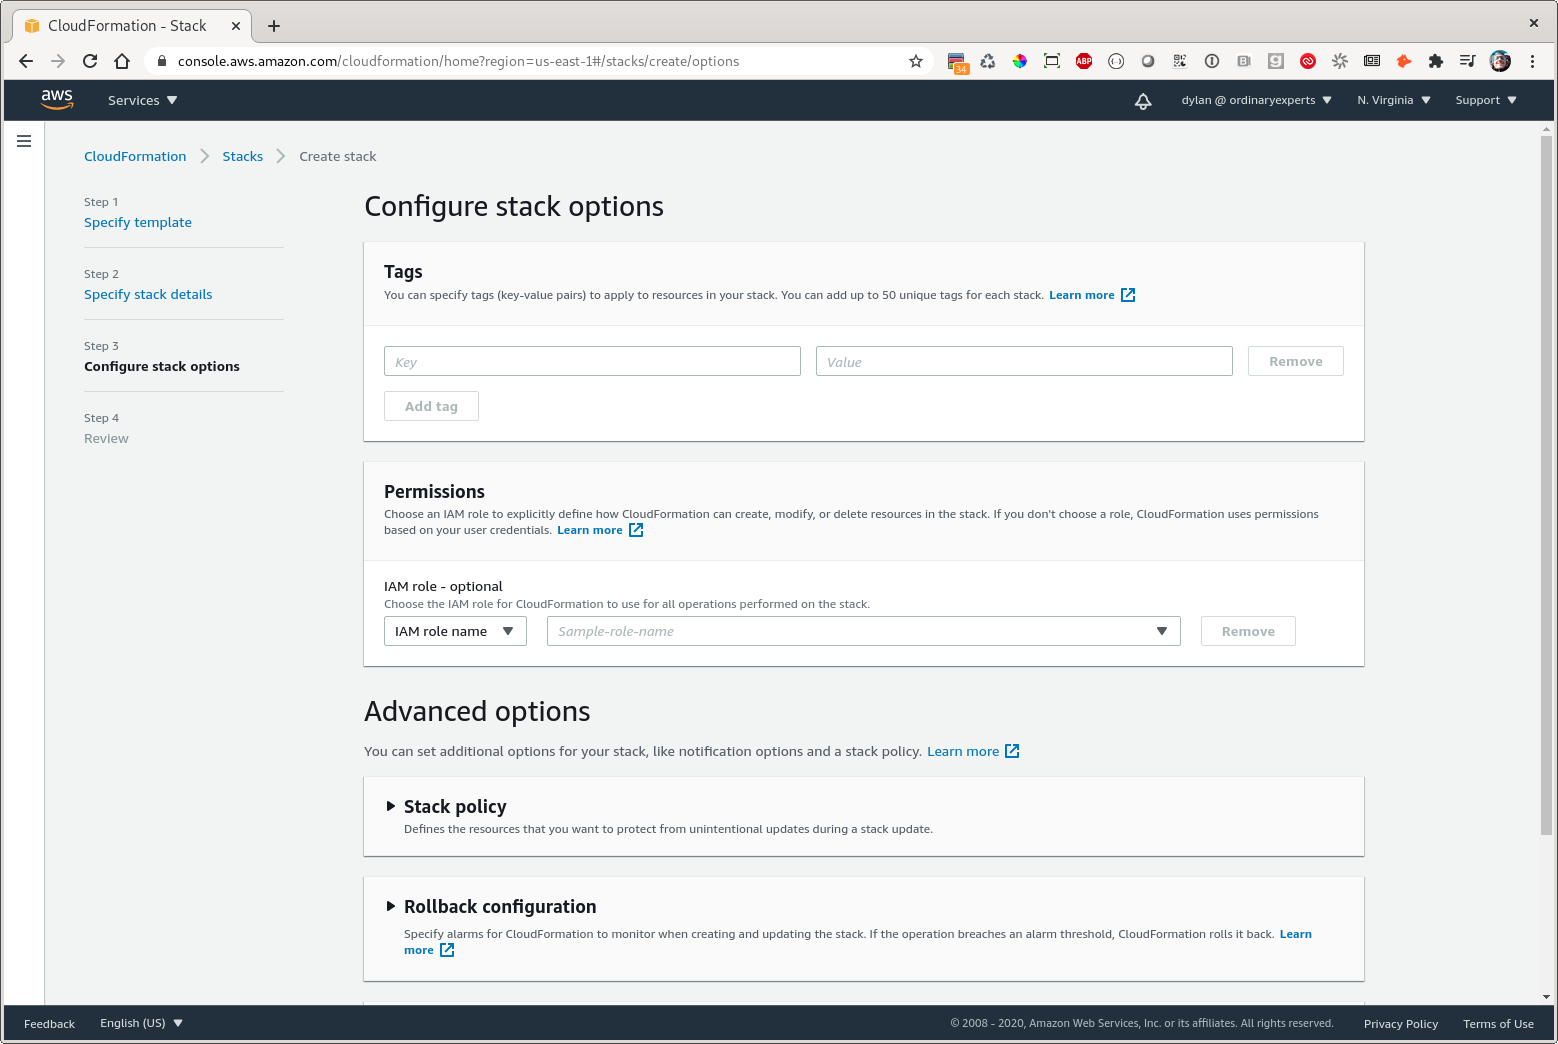Open the color wheel extension icon

(1020, 61)
